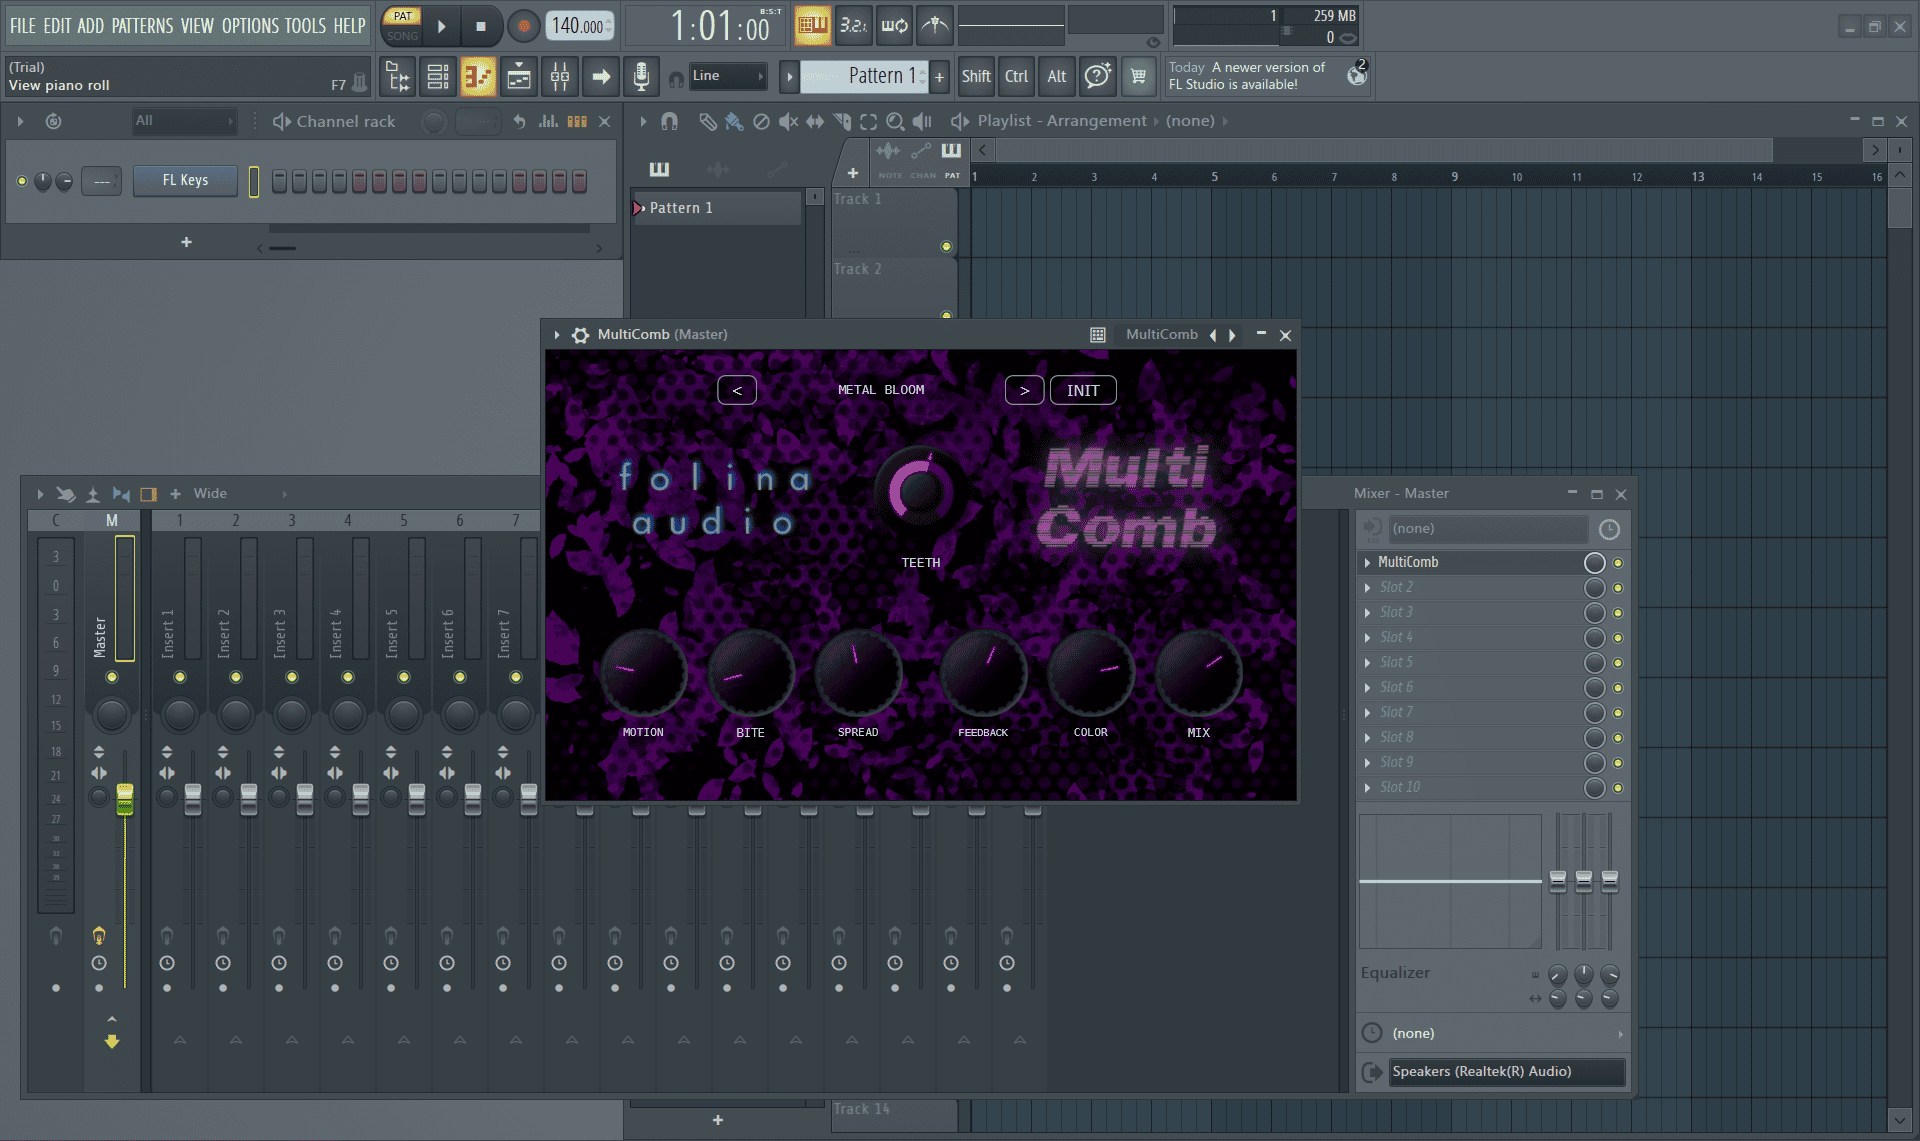Select the Delete tool in Playlist
This screenshot has height=1141, width=1920.
point(761,121)
